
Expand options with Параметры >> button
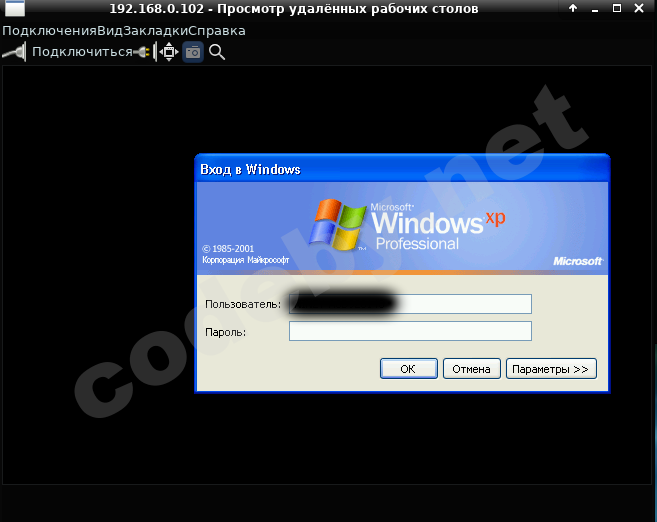point(551,369)
